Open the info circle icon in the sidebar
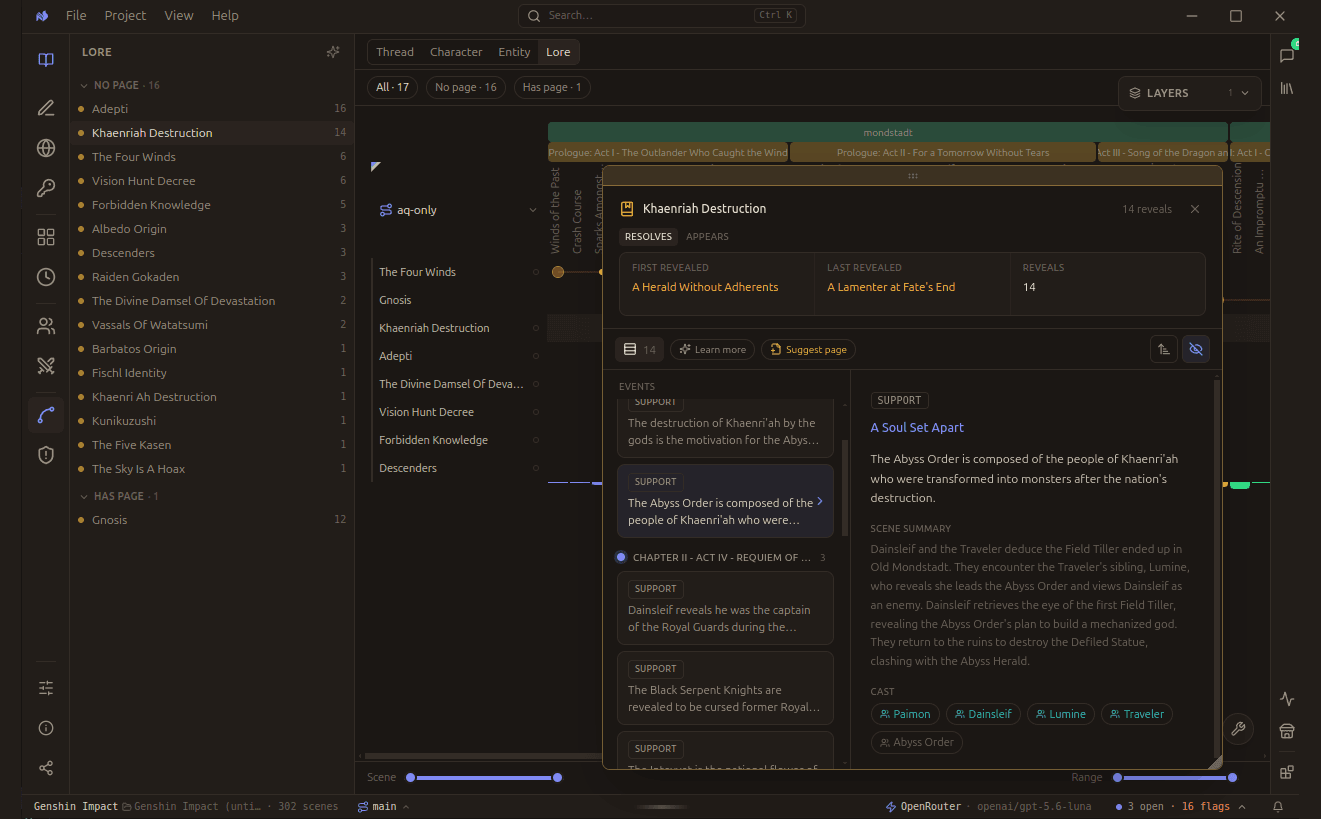The image size is (1321, 819). pos(46,728)
